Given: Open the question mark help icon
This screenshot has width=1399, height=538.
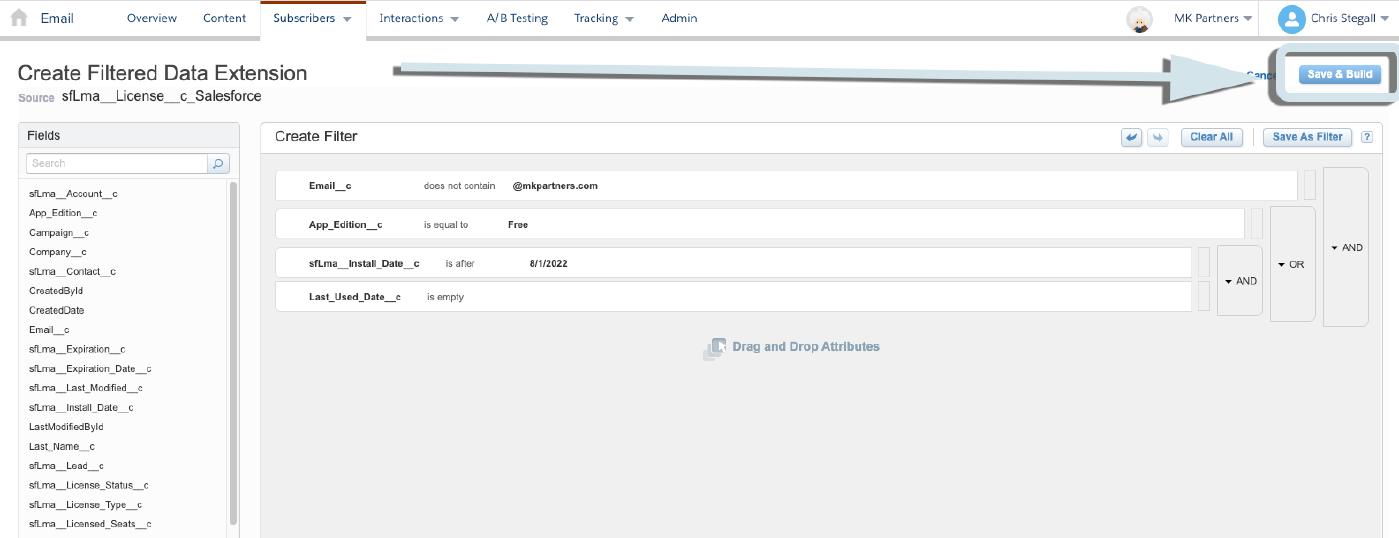Looking at the screenshot, I should 1366,137.
